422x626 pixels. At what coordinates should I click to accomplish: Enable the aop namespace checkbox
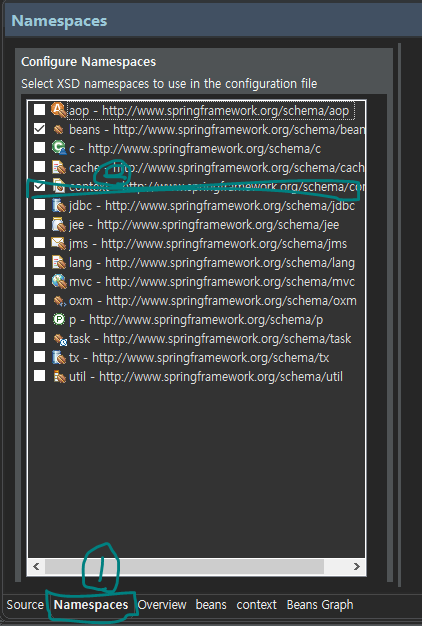[x=39, y=109]
